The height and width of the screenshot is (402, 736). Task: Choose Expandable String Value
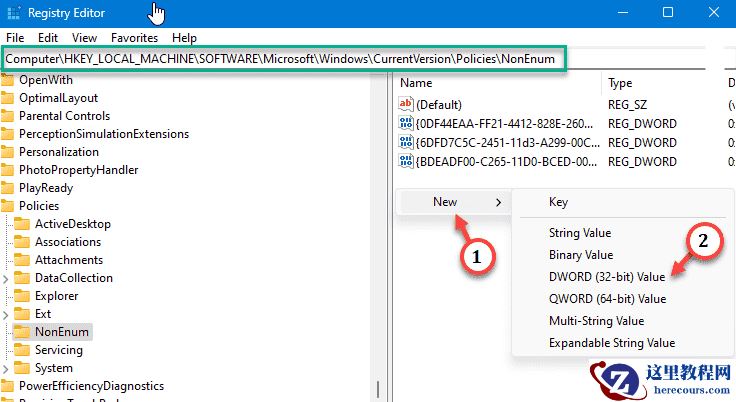point(612,343)
